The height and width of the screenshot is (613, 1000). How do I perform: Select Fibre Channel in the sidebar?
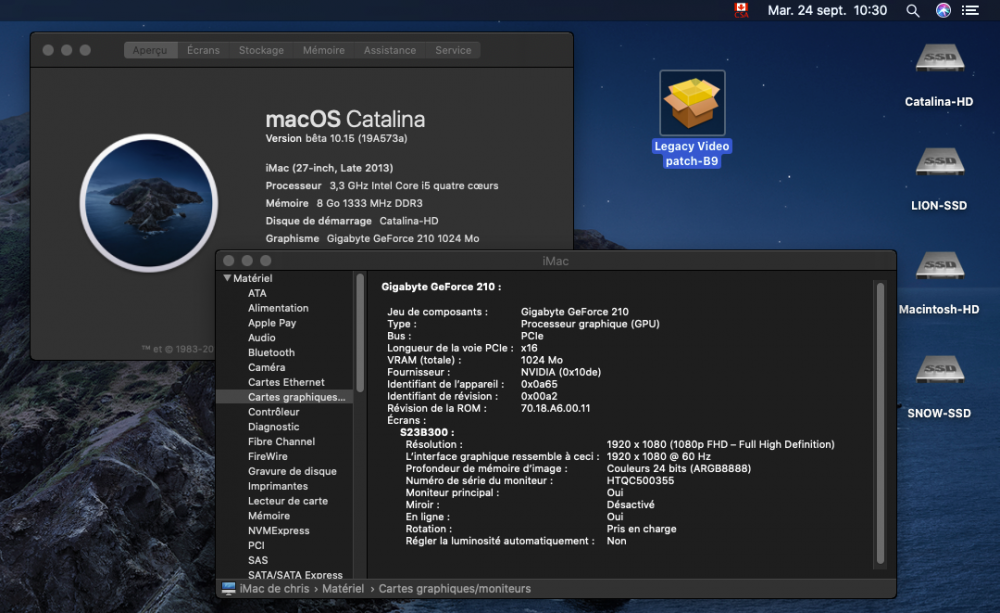(281, 441)
